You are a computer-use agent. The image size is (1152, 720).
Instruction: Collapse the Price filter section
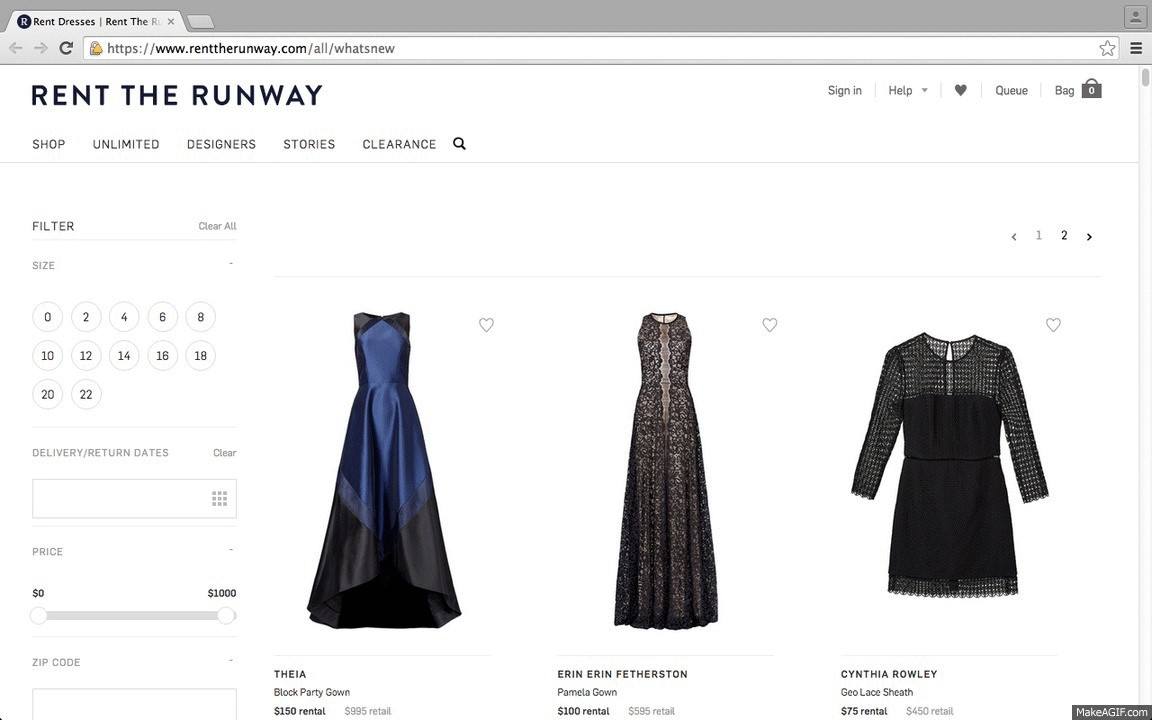pos(231,550)
